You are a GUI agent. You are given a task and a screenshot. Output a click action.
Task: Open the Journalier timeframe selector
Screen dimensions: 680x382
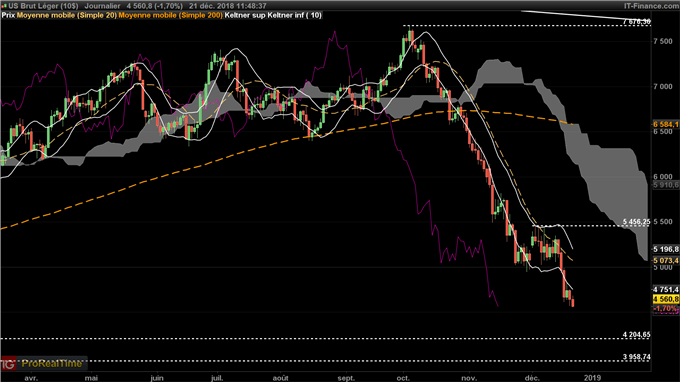tap(102, 6)
